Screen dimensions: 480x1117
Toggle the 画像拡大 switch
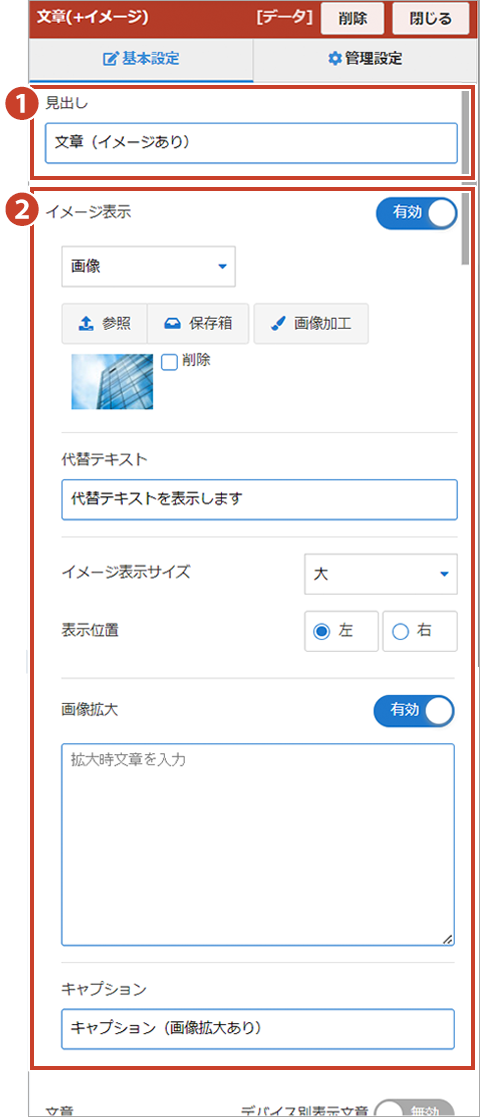[414, 711]
